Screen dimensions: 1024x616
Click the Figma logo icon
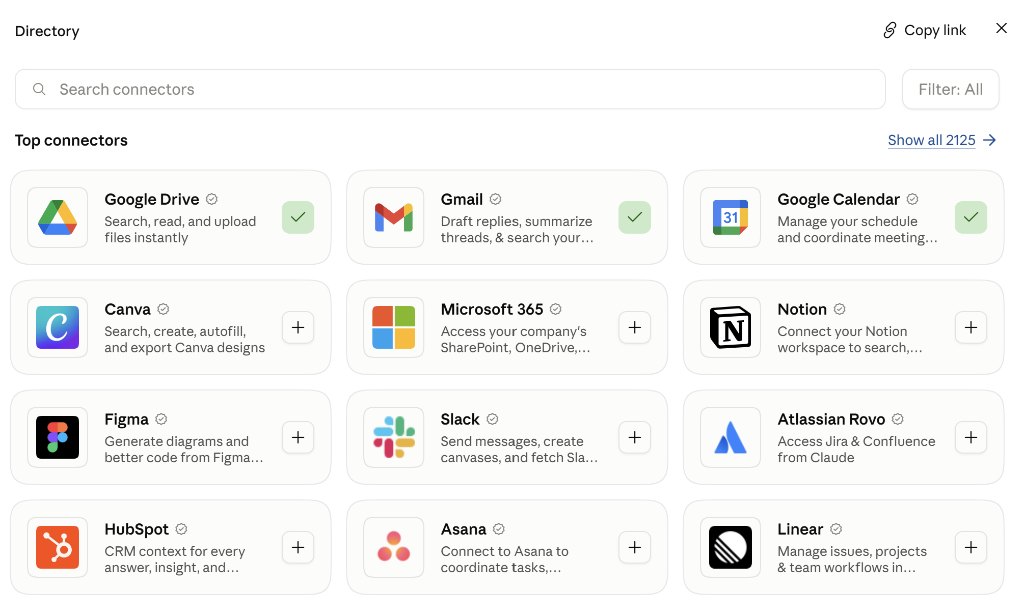point(57,437)
